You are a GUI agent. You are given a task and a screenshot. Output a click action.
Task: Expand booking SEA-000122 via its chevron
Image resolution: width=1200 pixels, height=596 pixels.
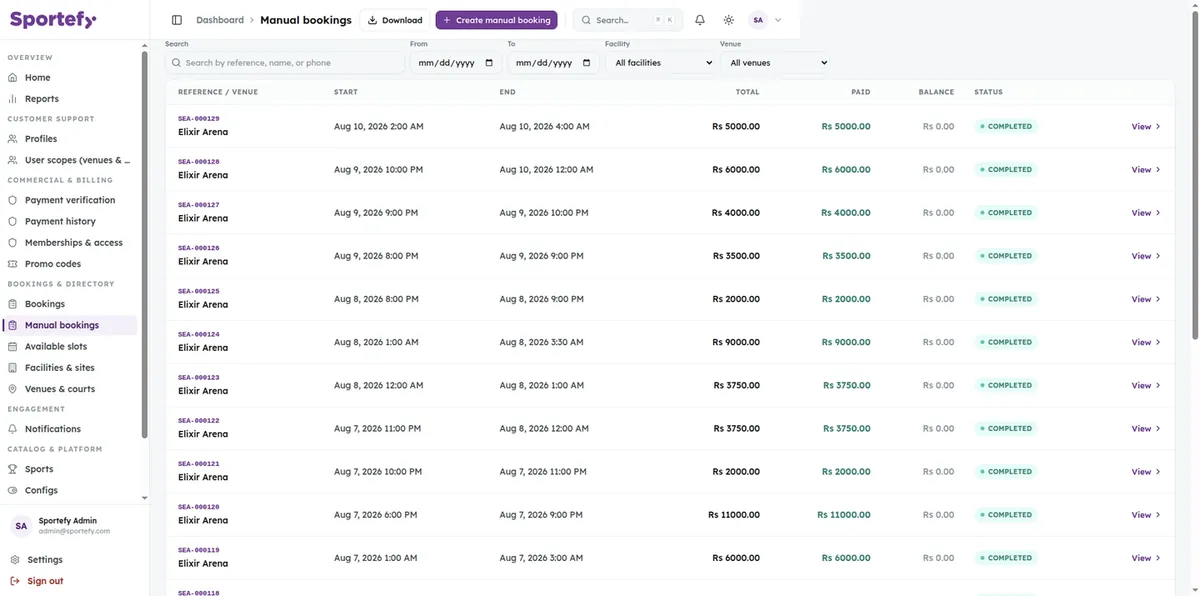pyautogui.click(x=1158, y=429)
